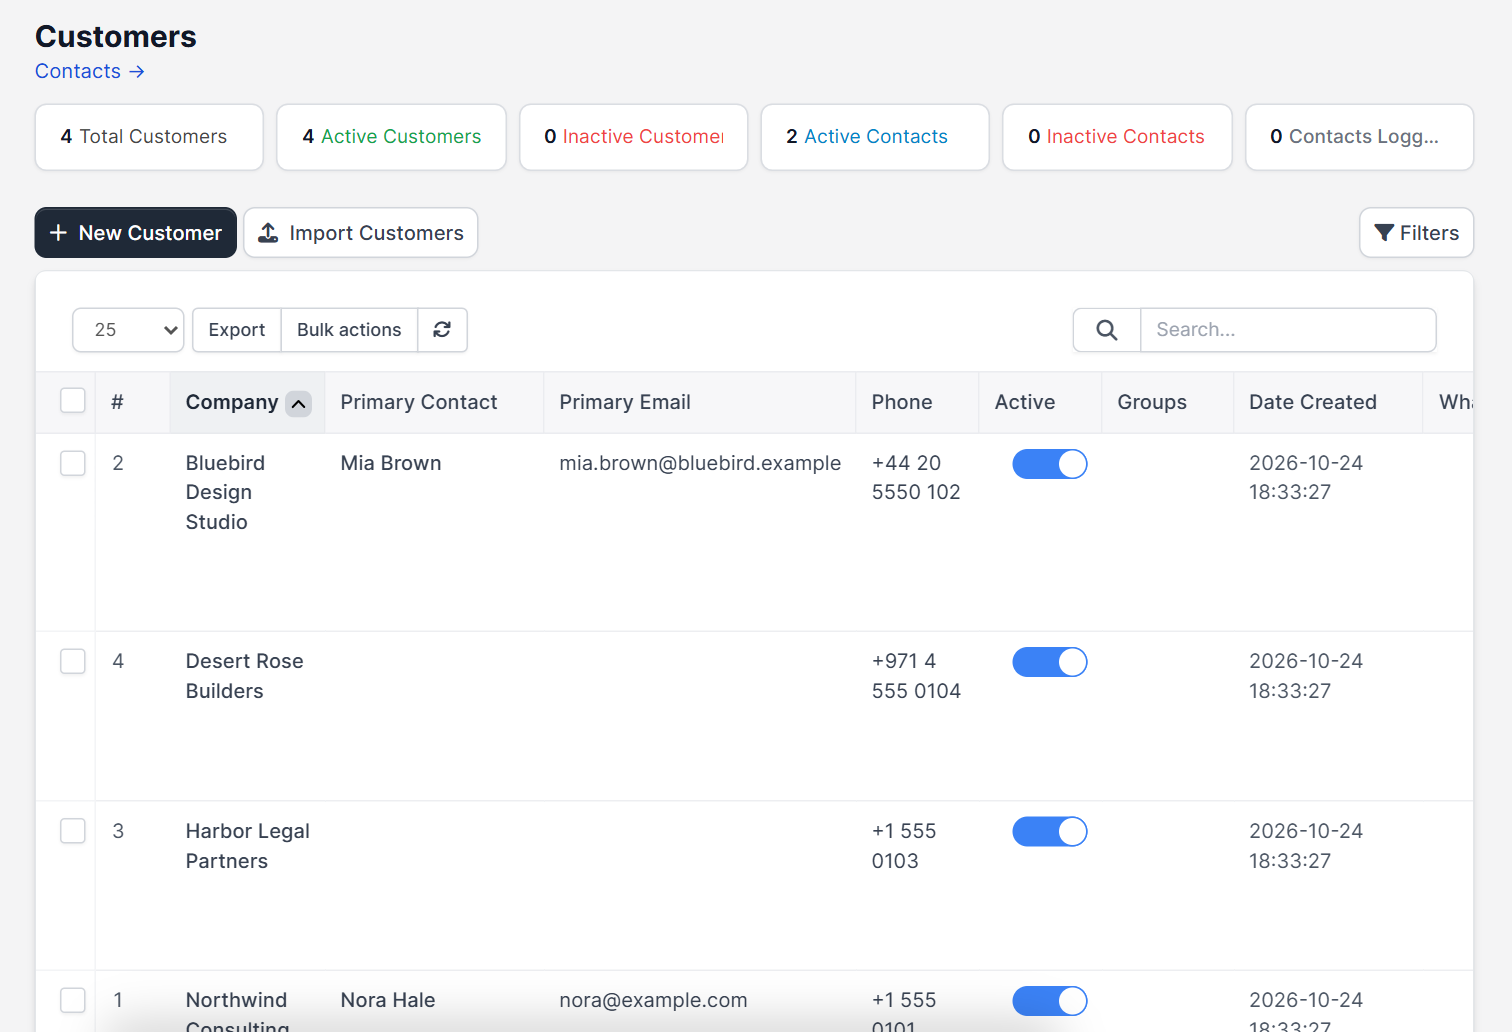Open Nora Hale contact
The width and height of the screenshot is (1512, 1032).
(x=388, y=1000)
